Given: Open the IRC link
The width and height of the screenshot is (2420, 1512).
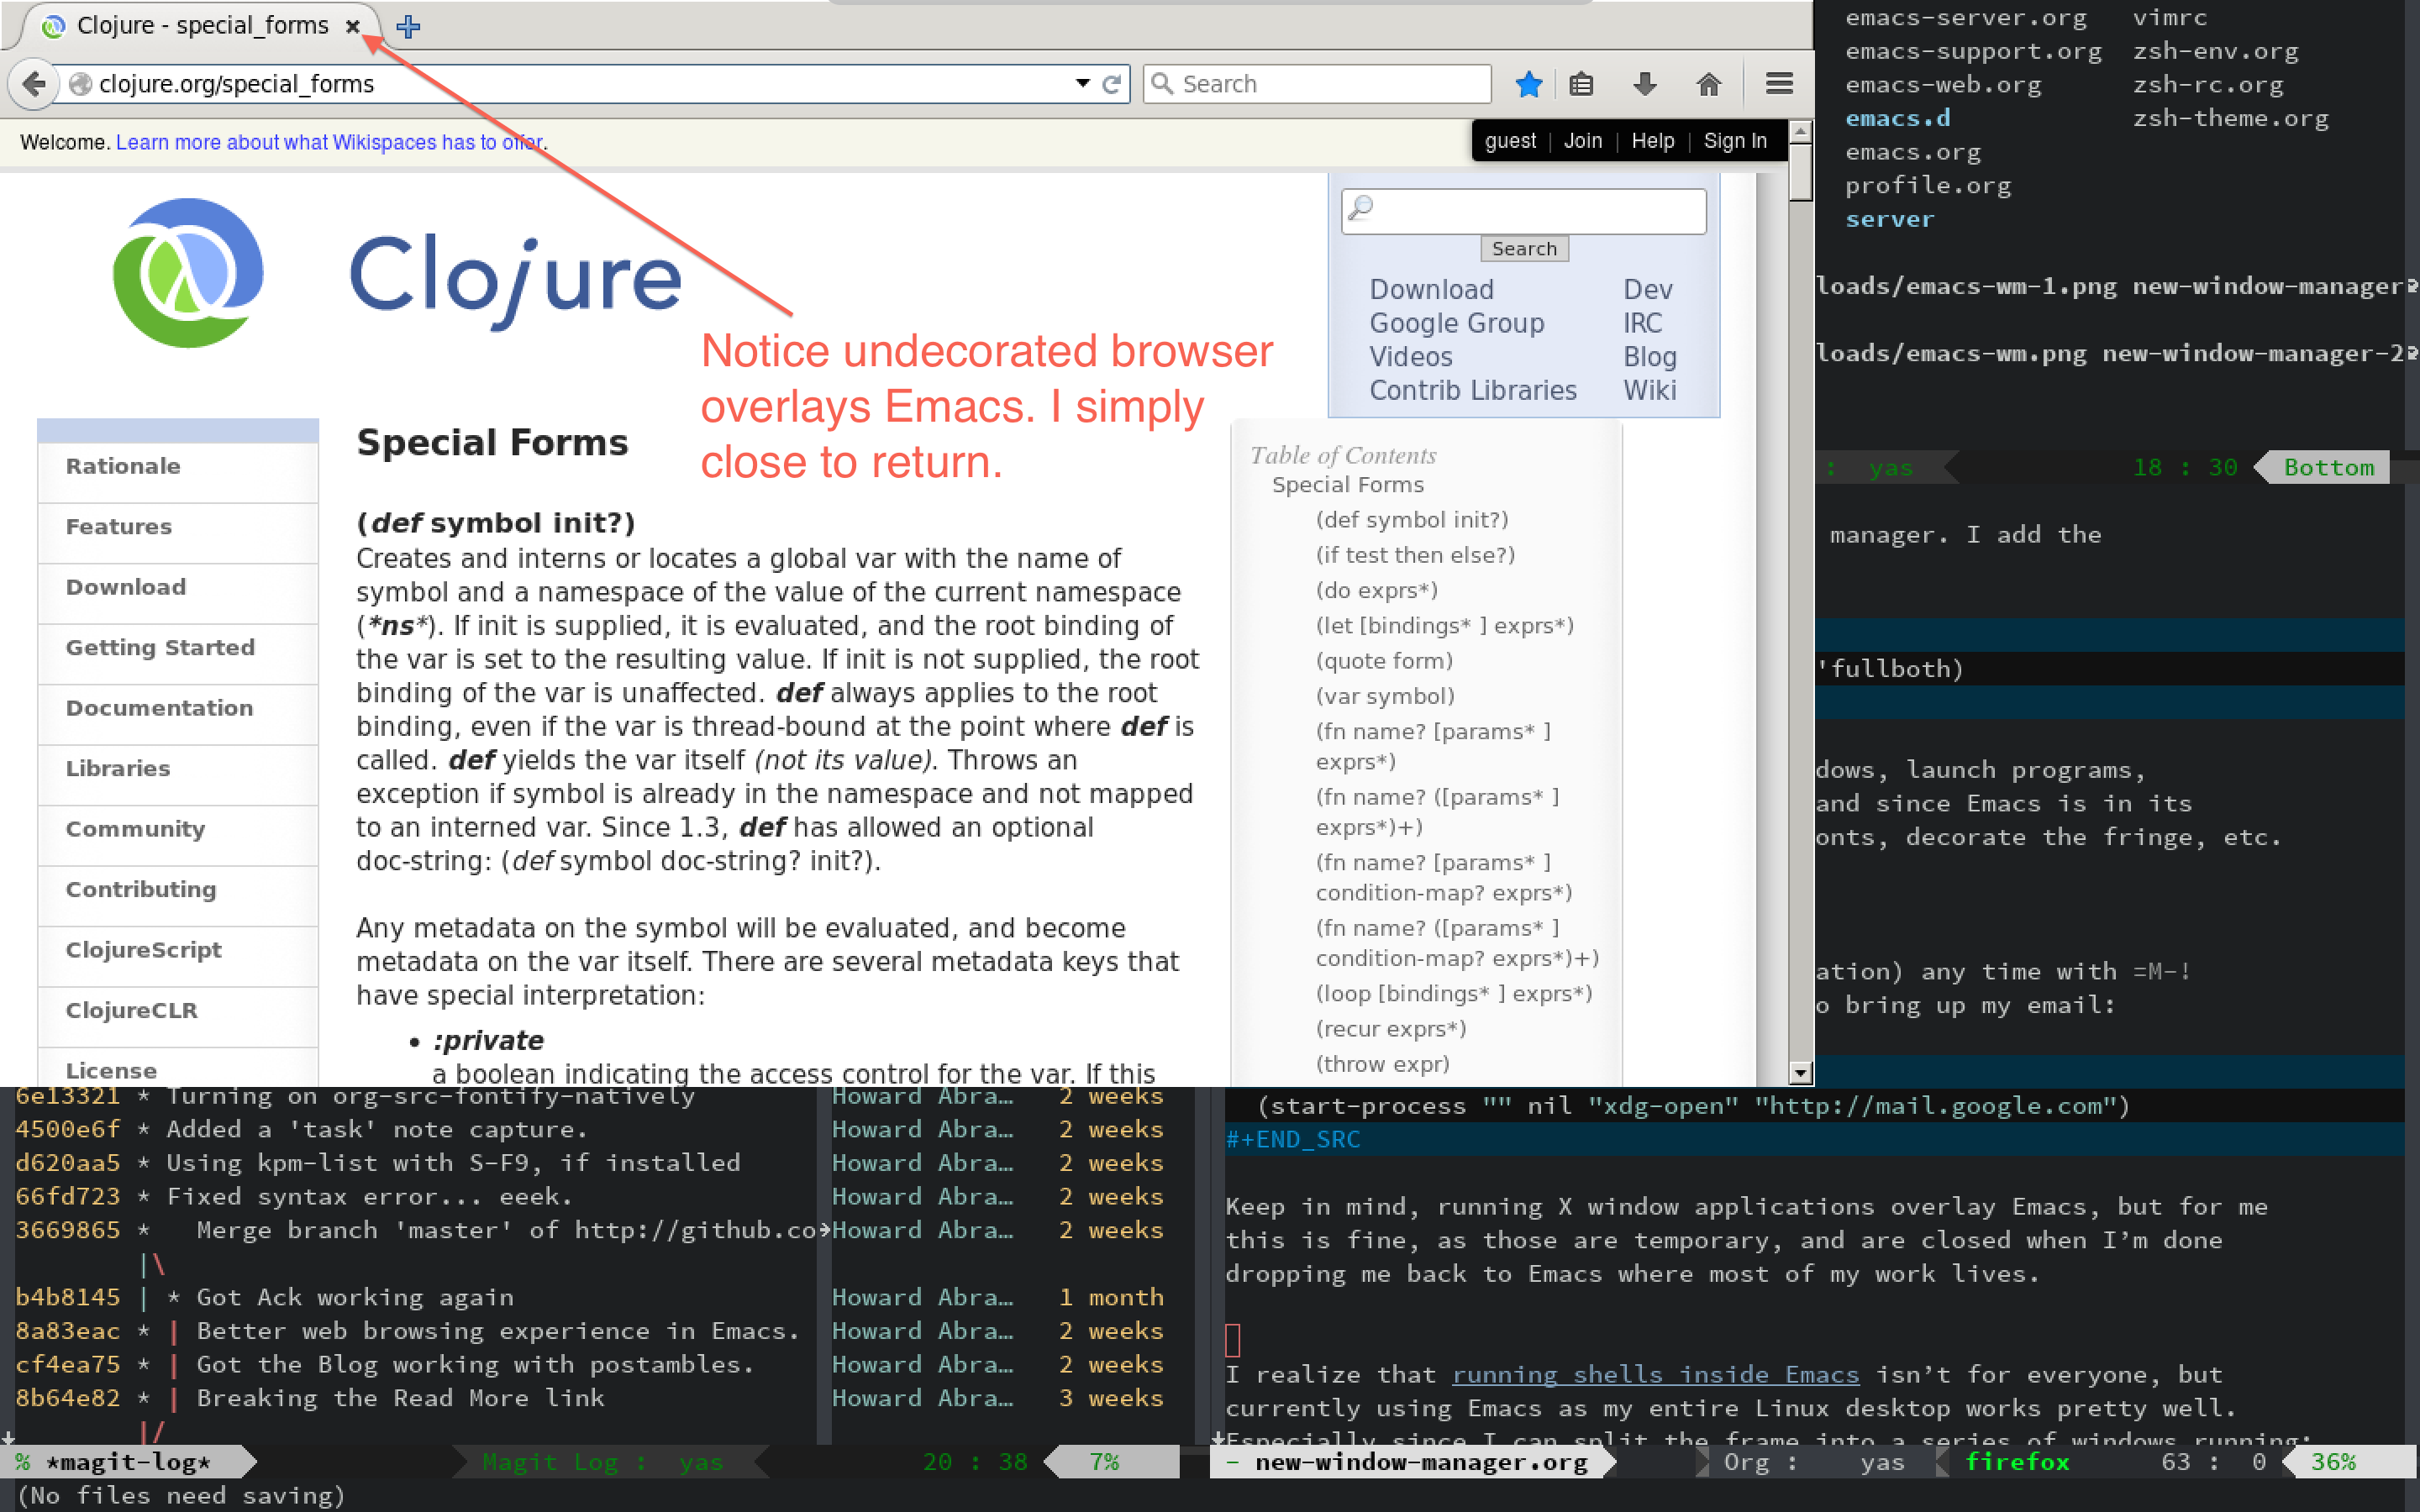Looking at the screenshot, I should point(1642,323).
